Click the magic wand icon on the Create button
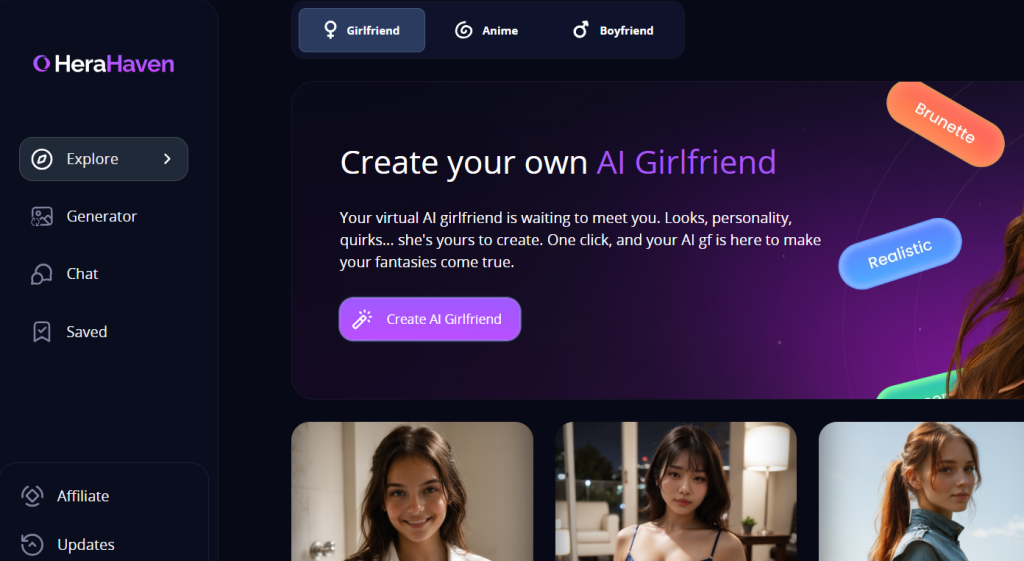Screen dimensions: 1024x561 click(362, 319)
